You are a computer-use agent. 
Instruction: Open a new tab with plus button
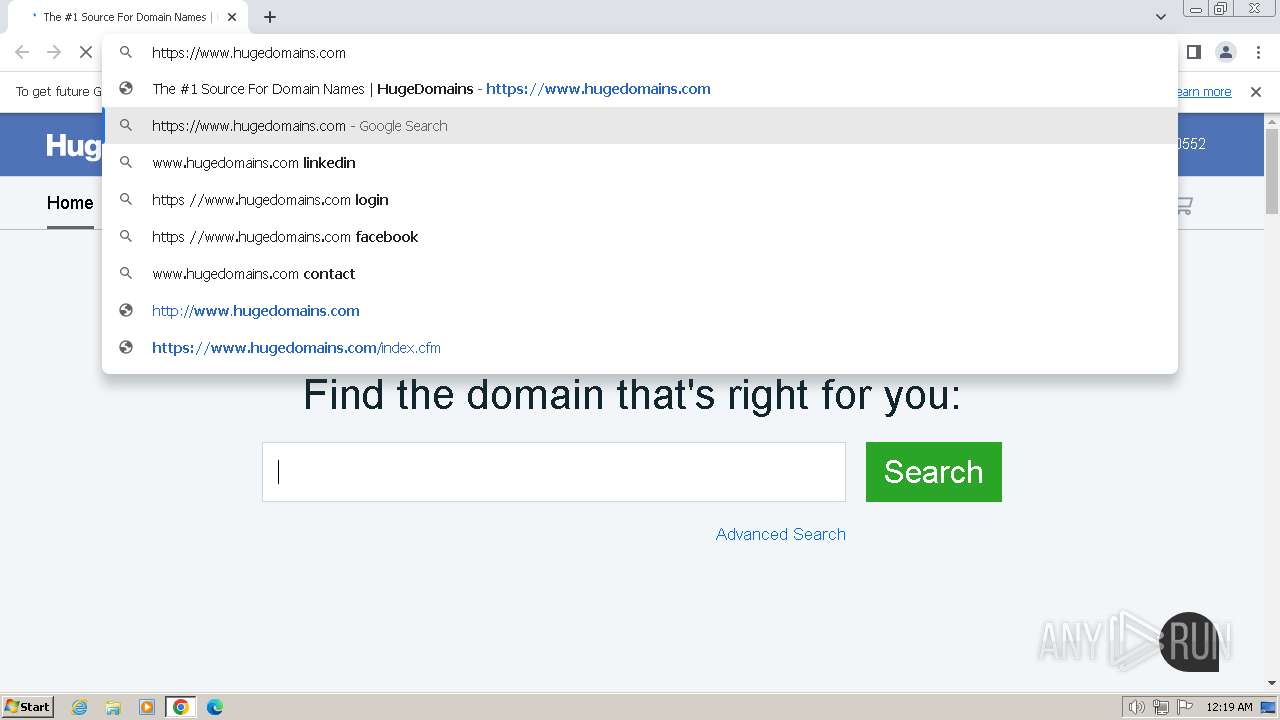[x=270, y=17]
